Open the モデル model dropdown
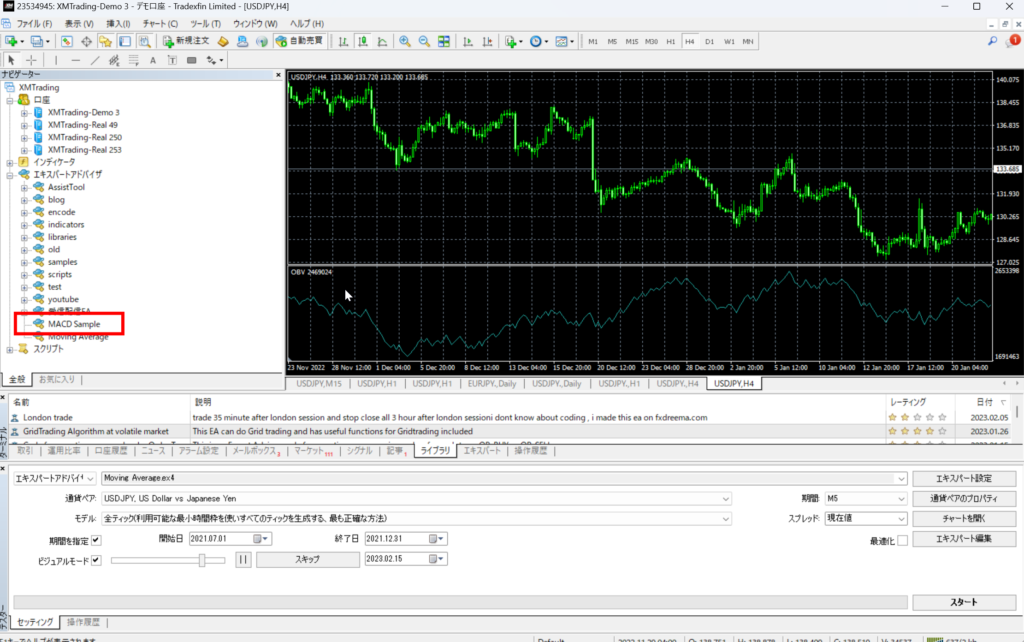The image size is (1024, 642). (725, 519)
